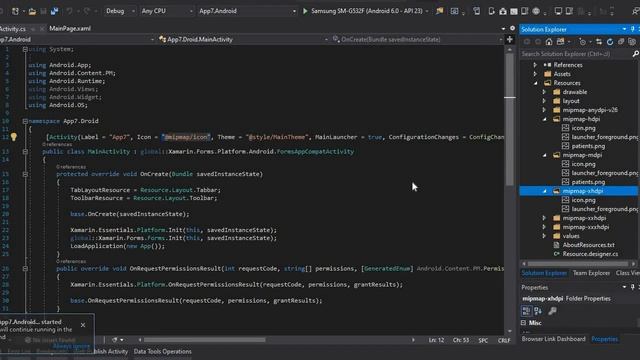Click the Live Share person icon at top right

(x=636, y=11)
